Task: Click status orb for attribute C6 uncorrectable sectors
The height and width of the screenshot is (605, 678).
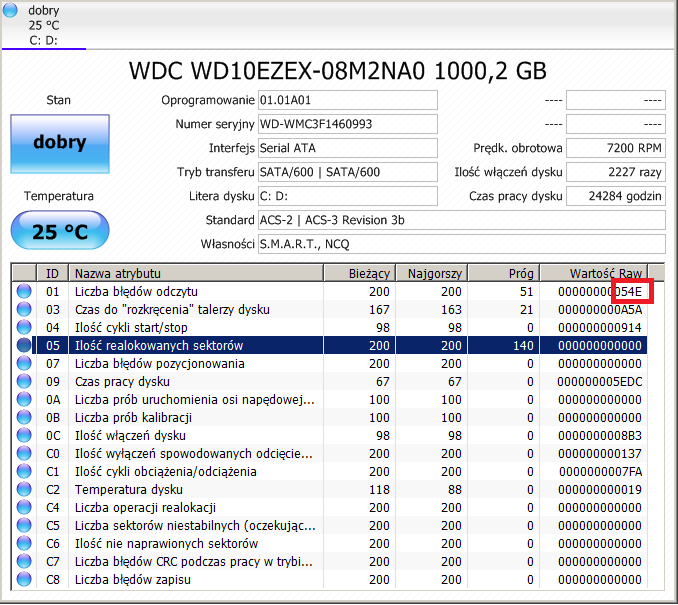Action: 24,544
